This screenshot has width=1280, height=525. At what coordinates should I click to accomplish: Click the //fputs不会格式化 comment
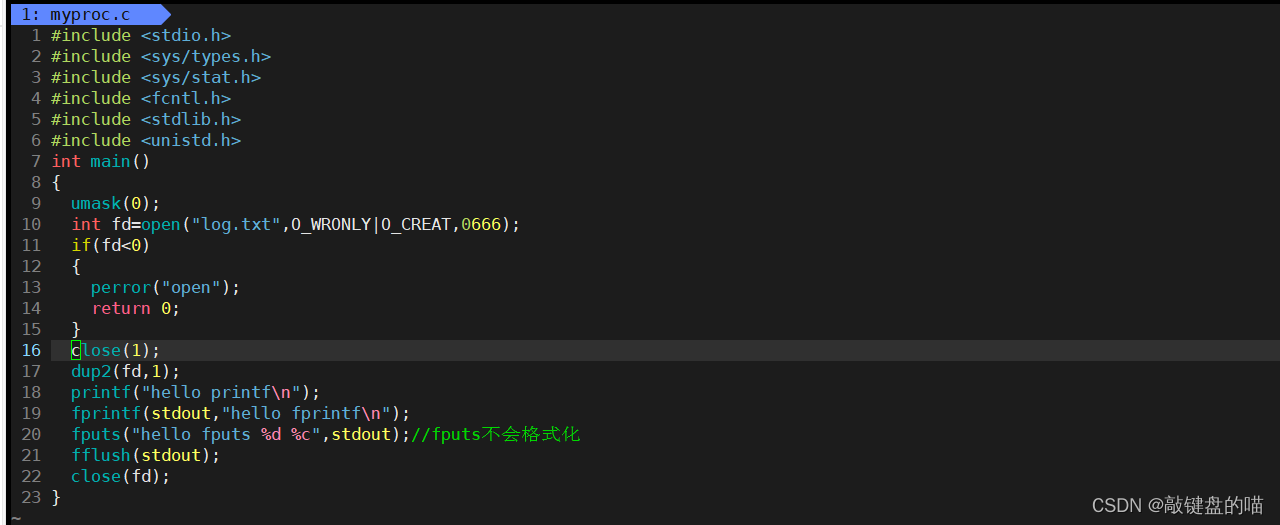tap(496, 435)
